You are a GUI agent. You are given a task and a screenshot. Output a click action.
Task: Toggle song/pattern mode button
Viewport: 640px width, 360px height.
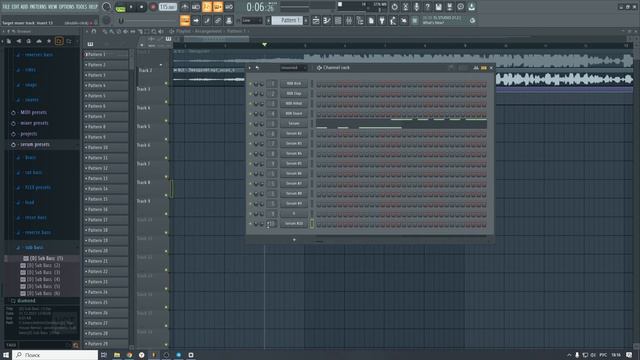120,7
